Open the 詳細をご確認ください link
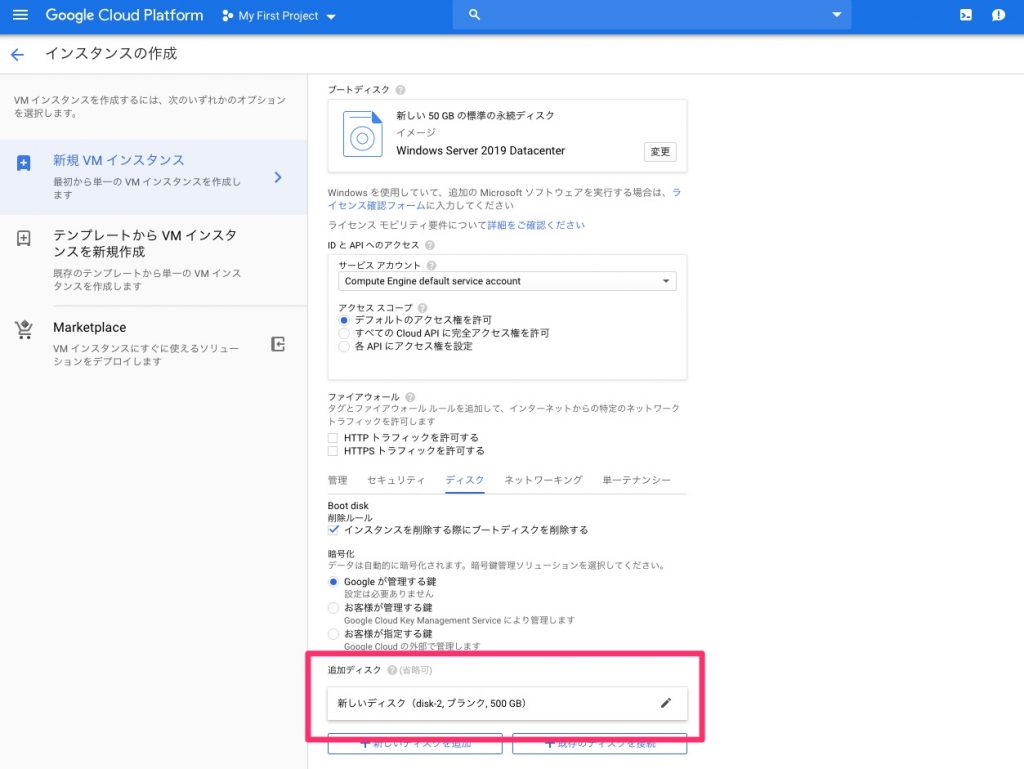The width and height of the screenshot is (1024, 769). (536, 225)
